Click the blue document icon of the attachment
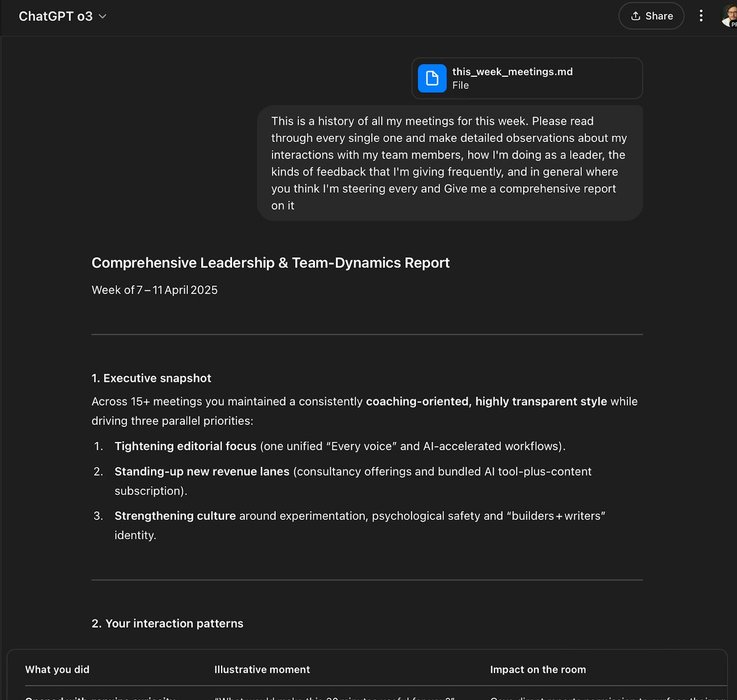The width and height of the screenshot is (737, 700). click(x=432, y=79)
